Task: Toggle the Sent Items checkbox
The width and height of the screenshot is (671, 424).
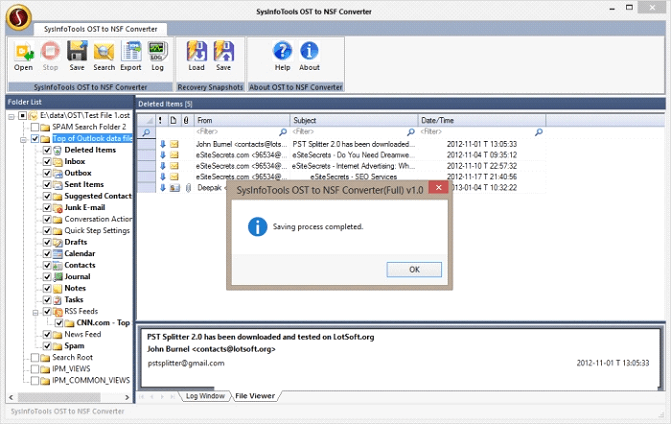Action: tap(47, 185)
